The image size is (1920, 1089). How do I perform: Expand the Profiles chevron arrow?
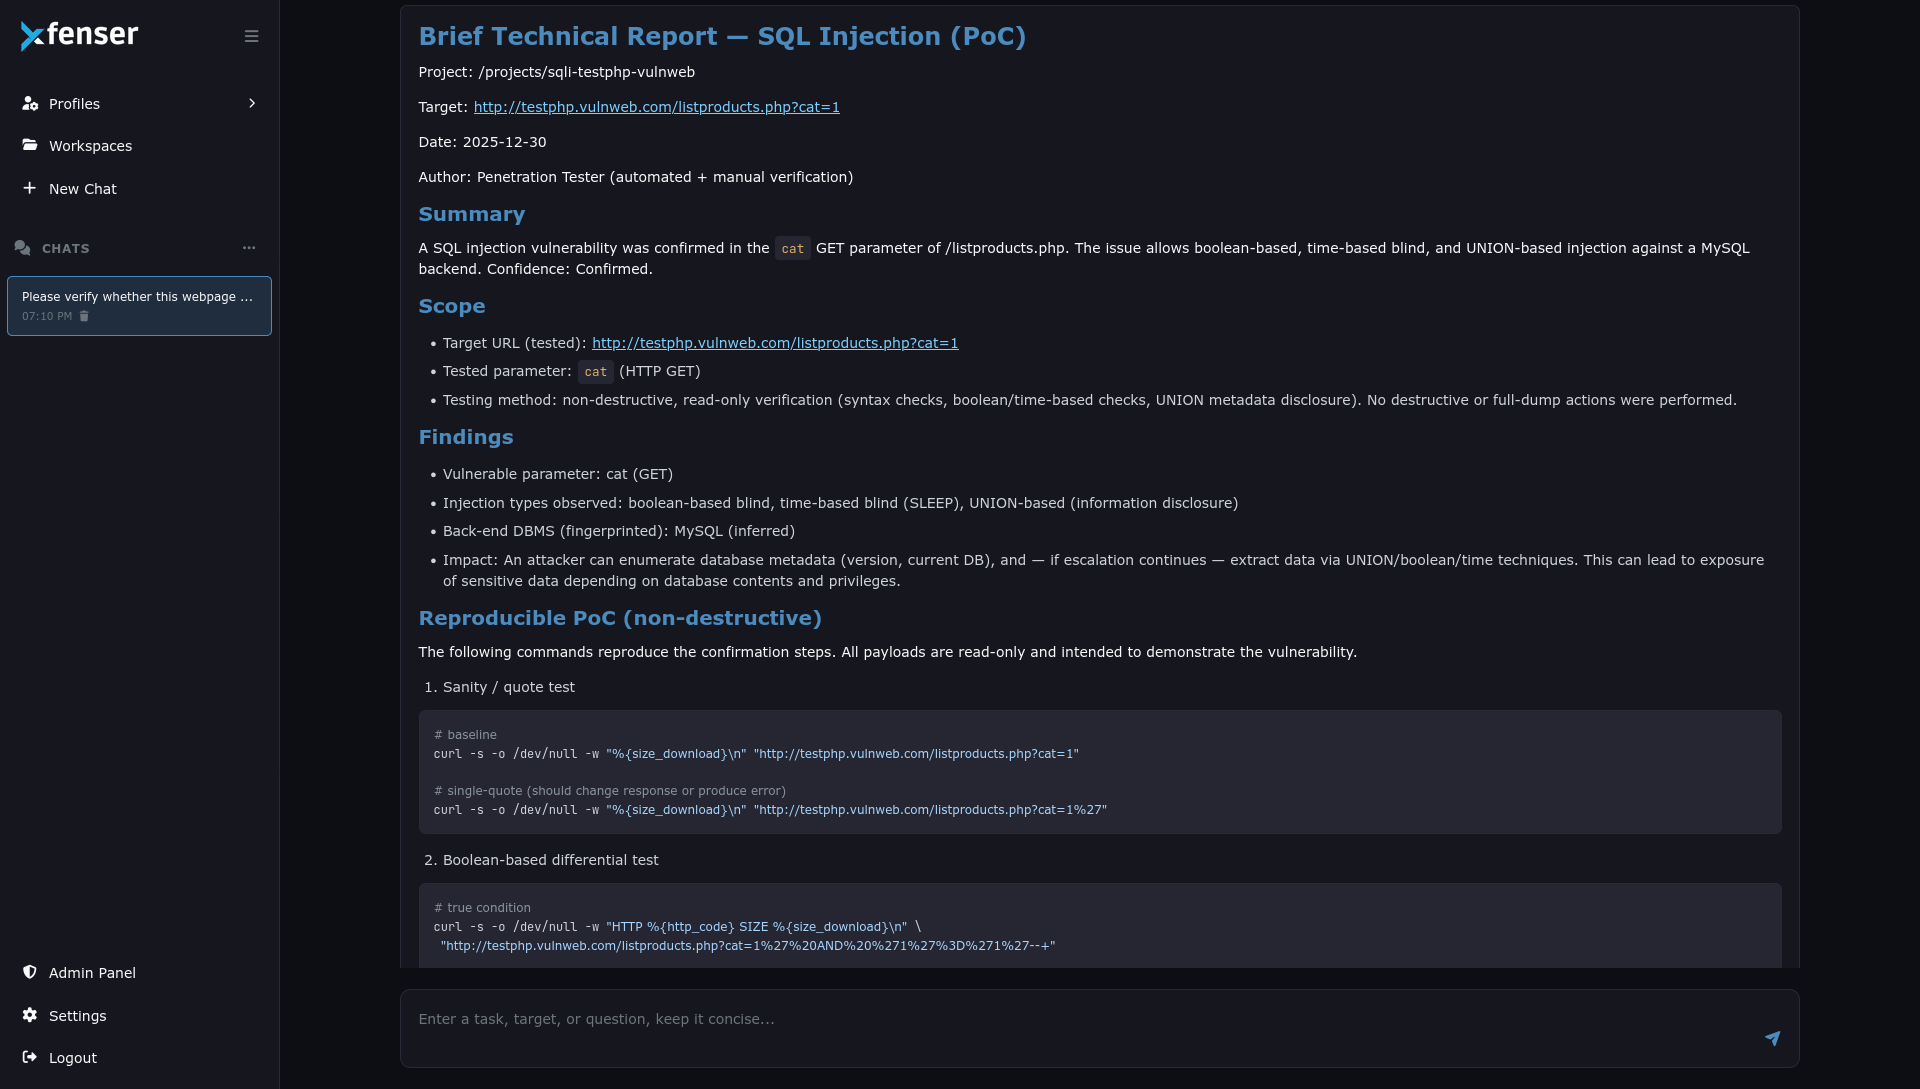click(x=252, y=103)
